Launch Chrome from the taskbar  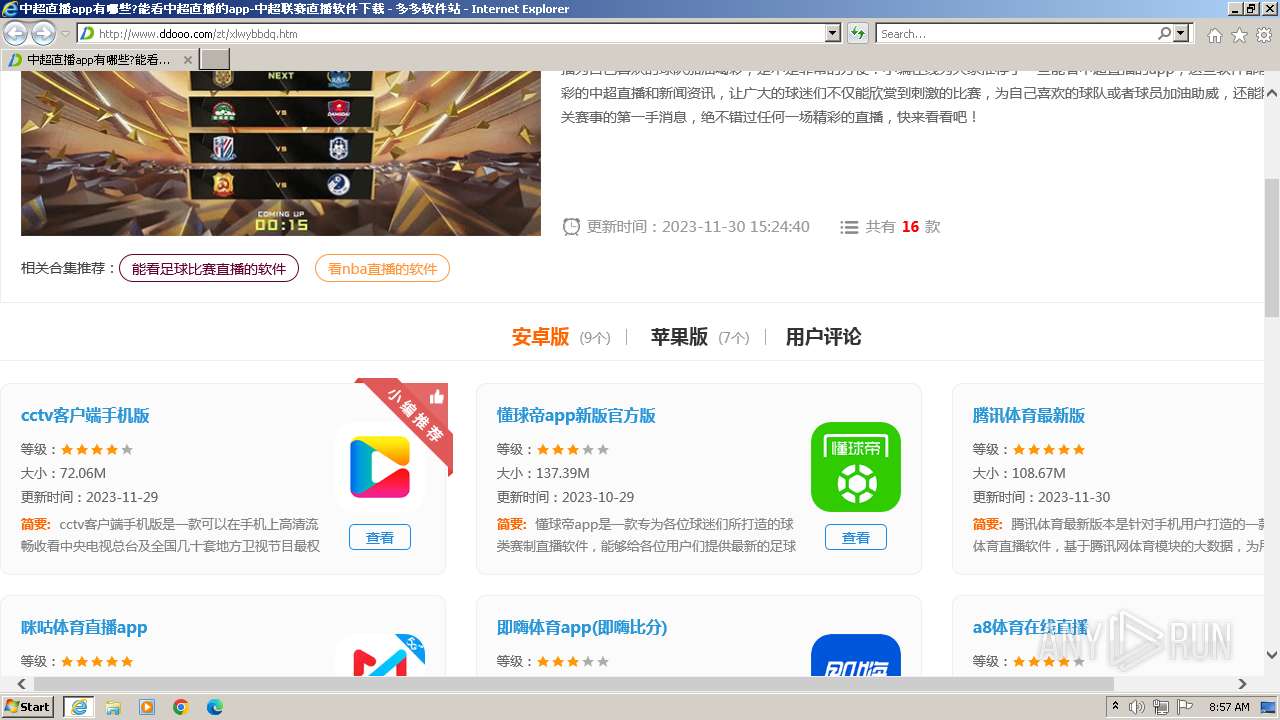(x=181, y=707)
